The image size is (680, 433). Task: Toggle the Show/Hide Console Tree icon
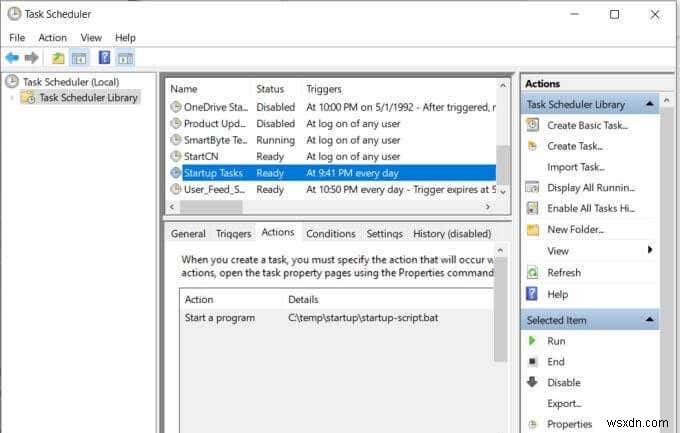point(79,58)
